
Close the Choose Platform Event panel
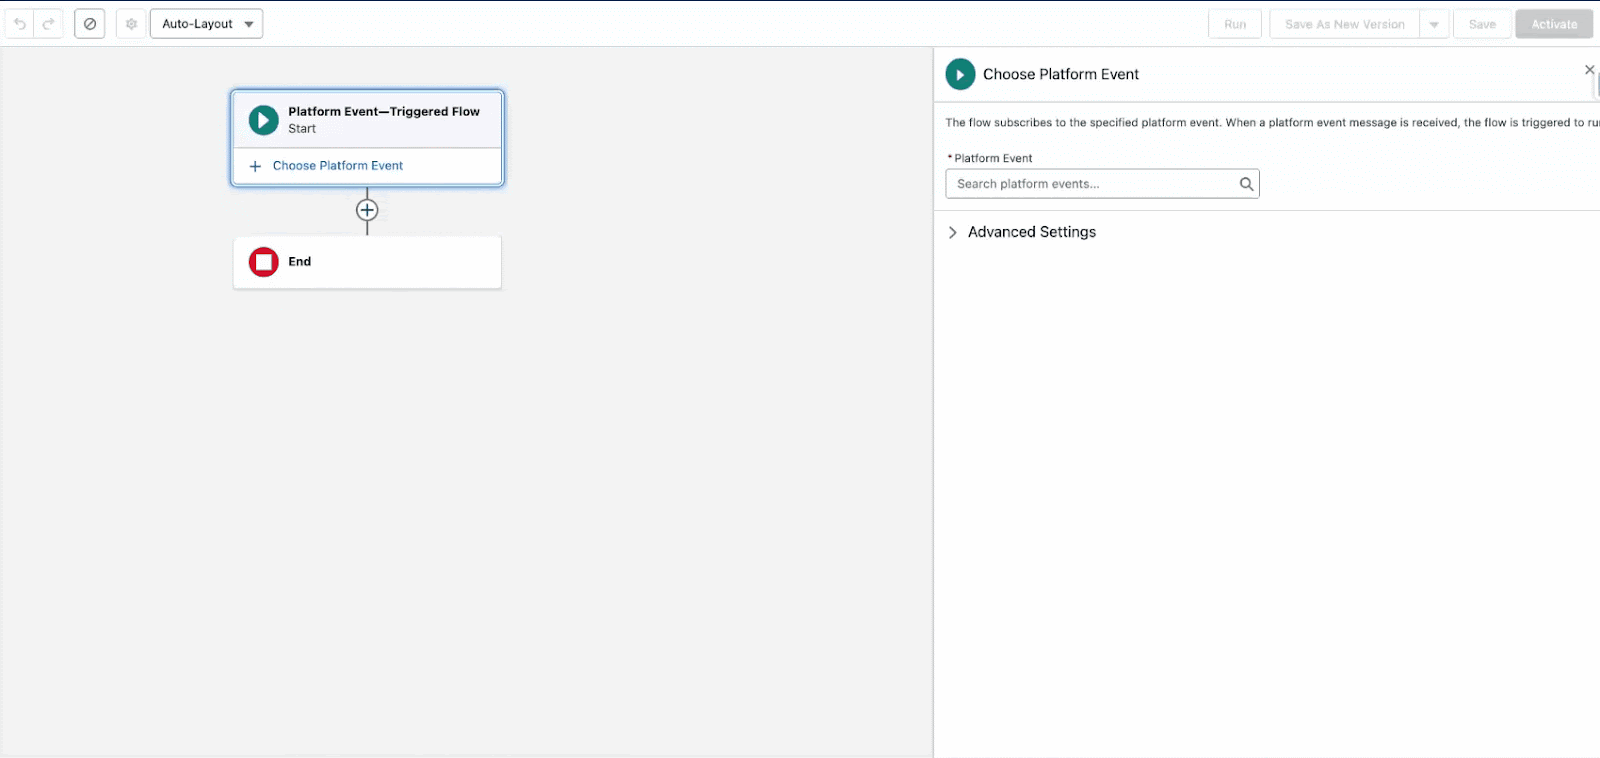[x=1589, y=70]
